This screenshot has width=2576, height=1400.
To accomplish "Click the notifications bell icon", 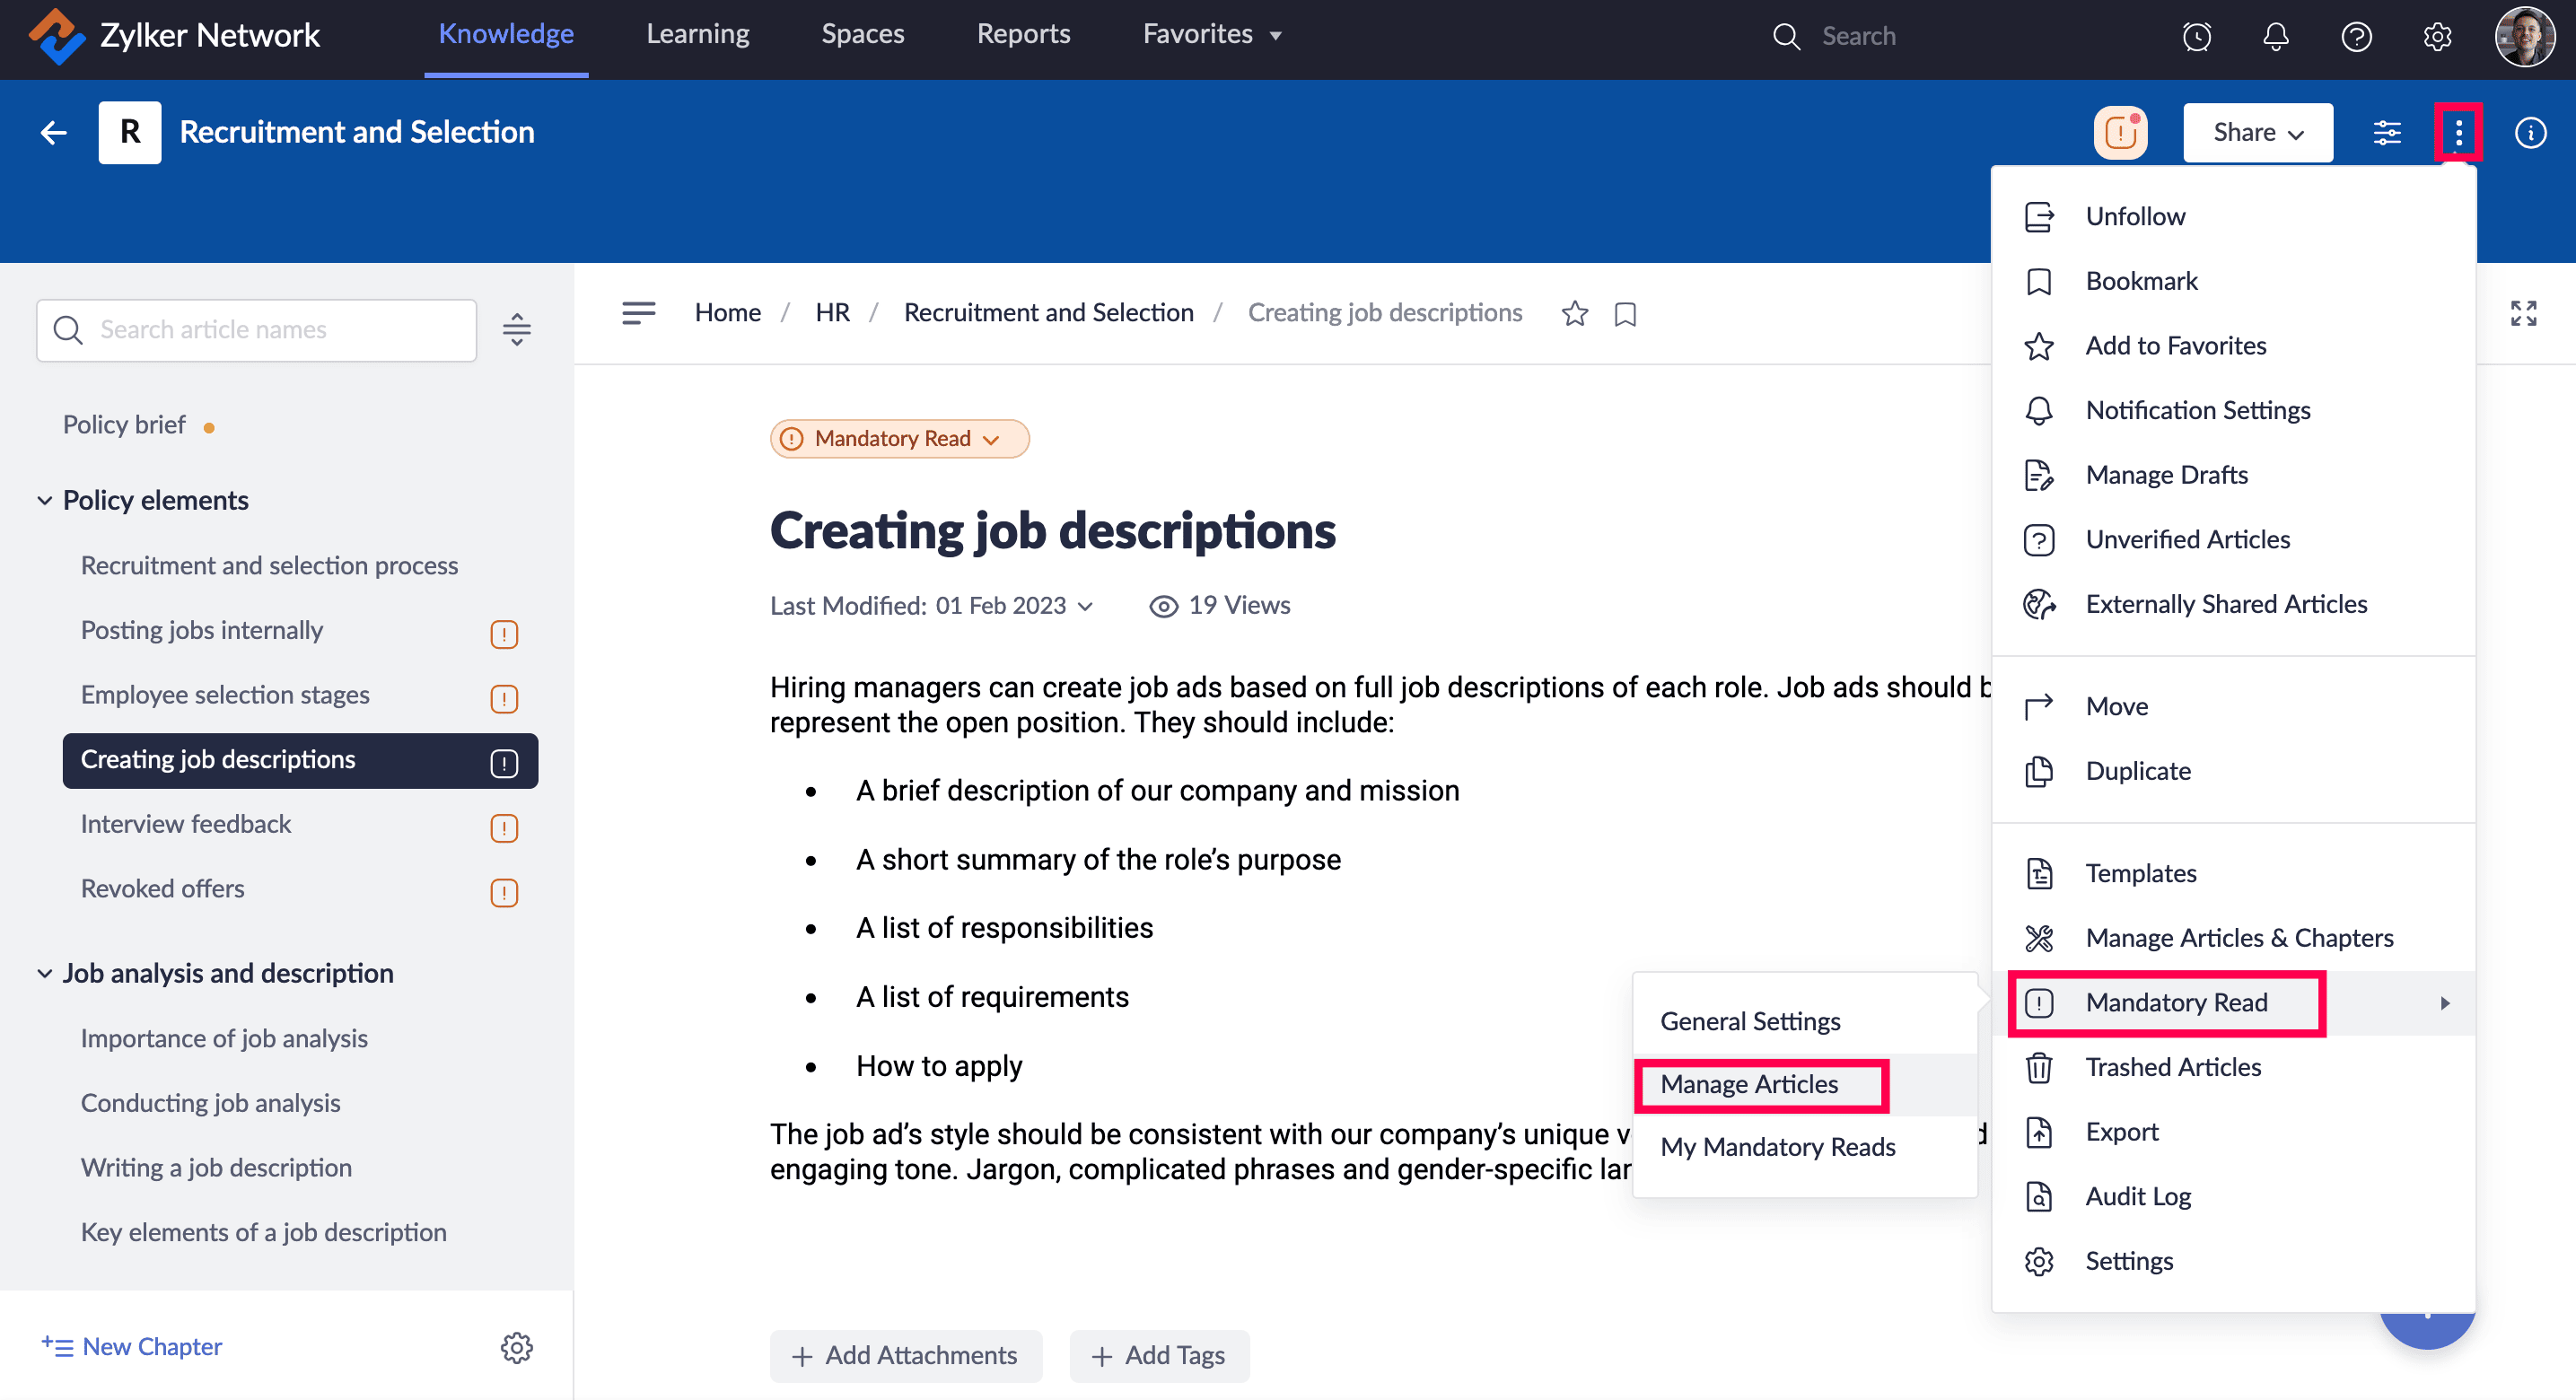I will (x=2276, y=36).
